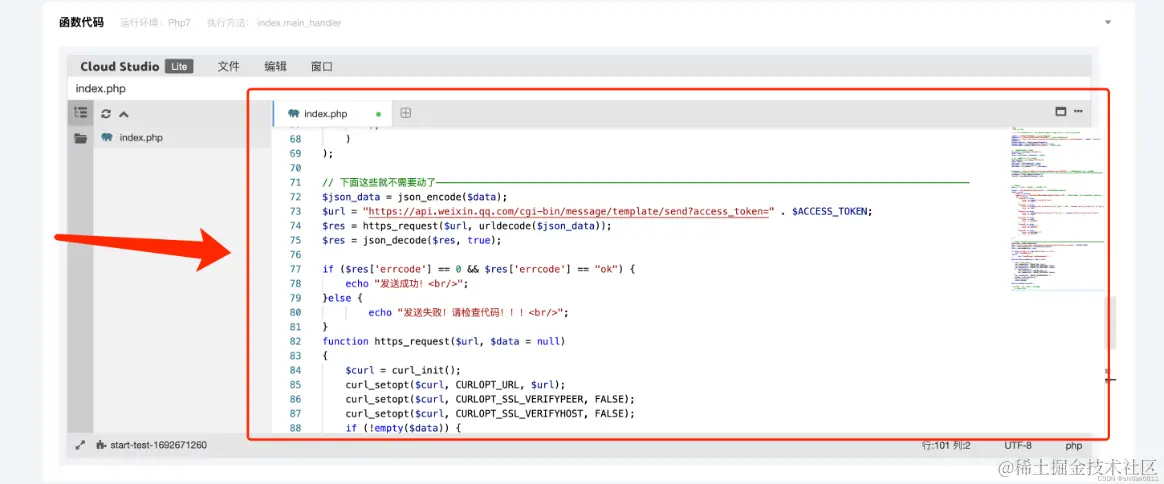Open the 编辑 menu
The height and width of the screenshot is (484, 1164).
(275, 66)
